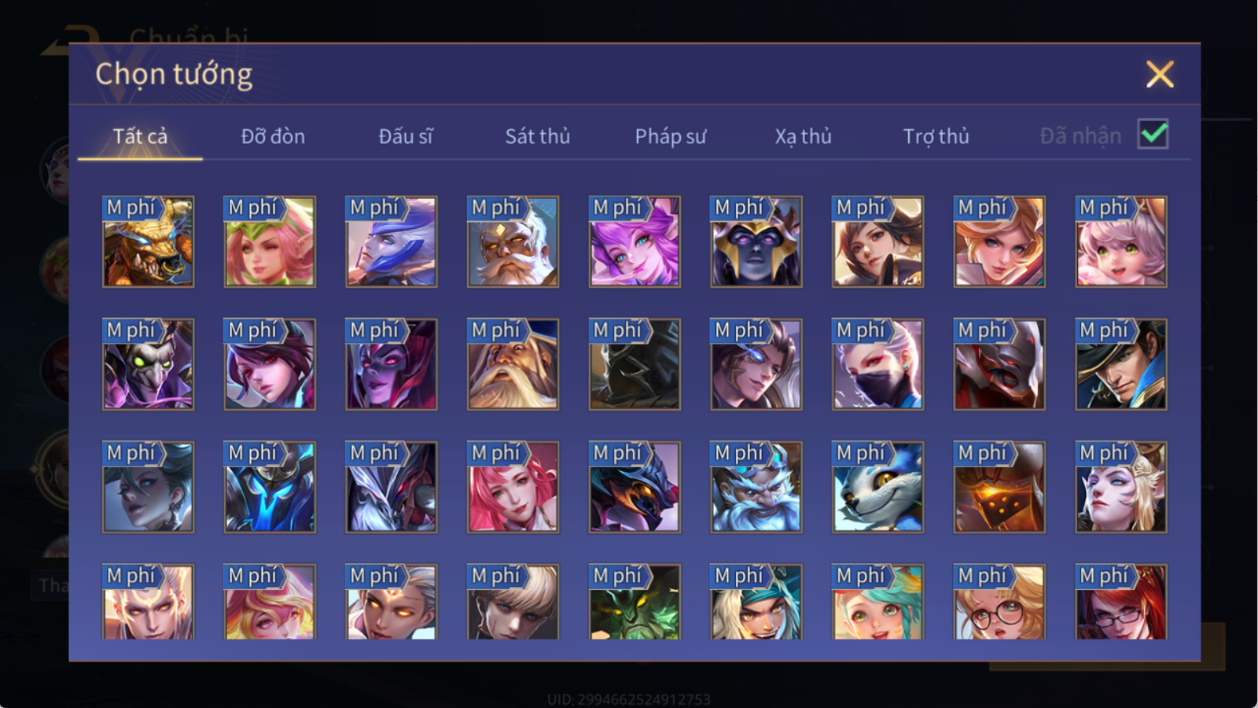Select the orange horned beast hero portrait
Viewport: 1258px width, 708px height.
click(148, 242)
